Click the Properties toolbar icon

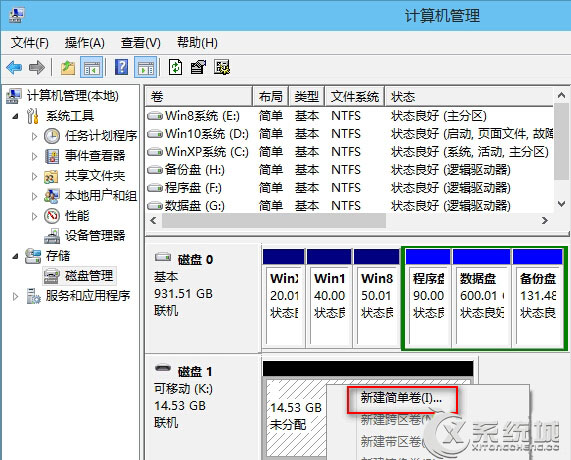(198, 67)
